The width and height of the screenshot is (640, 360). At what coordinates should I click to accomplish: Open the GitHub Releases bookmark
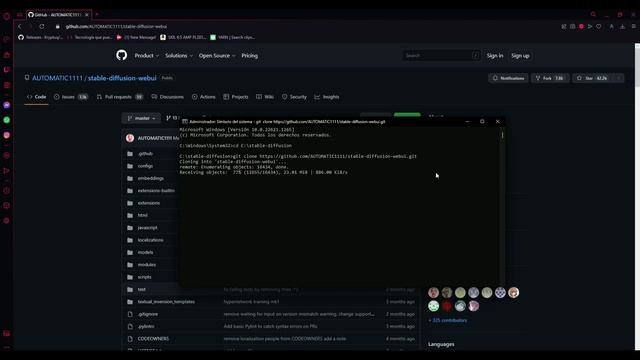[x=41, y=37]
